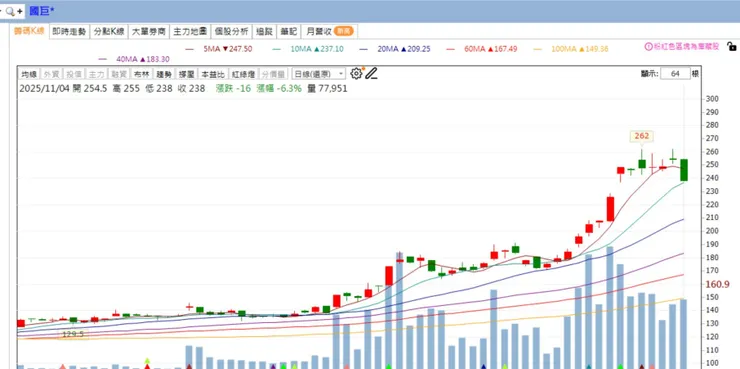Switch to the 個股分析 tab
Screen dimensions: 740x369
(x=231, y=32)
